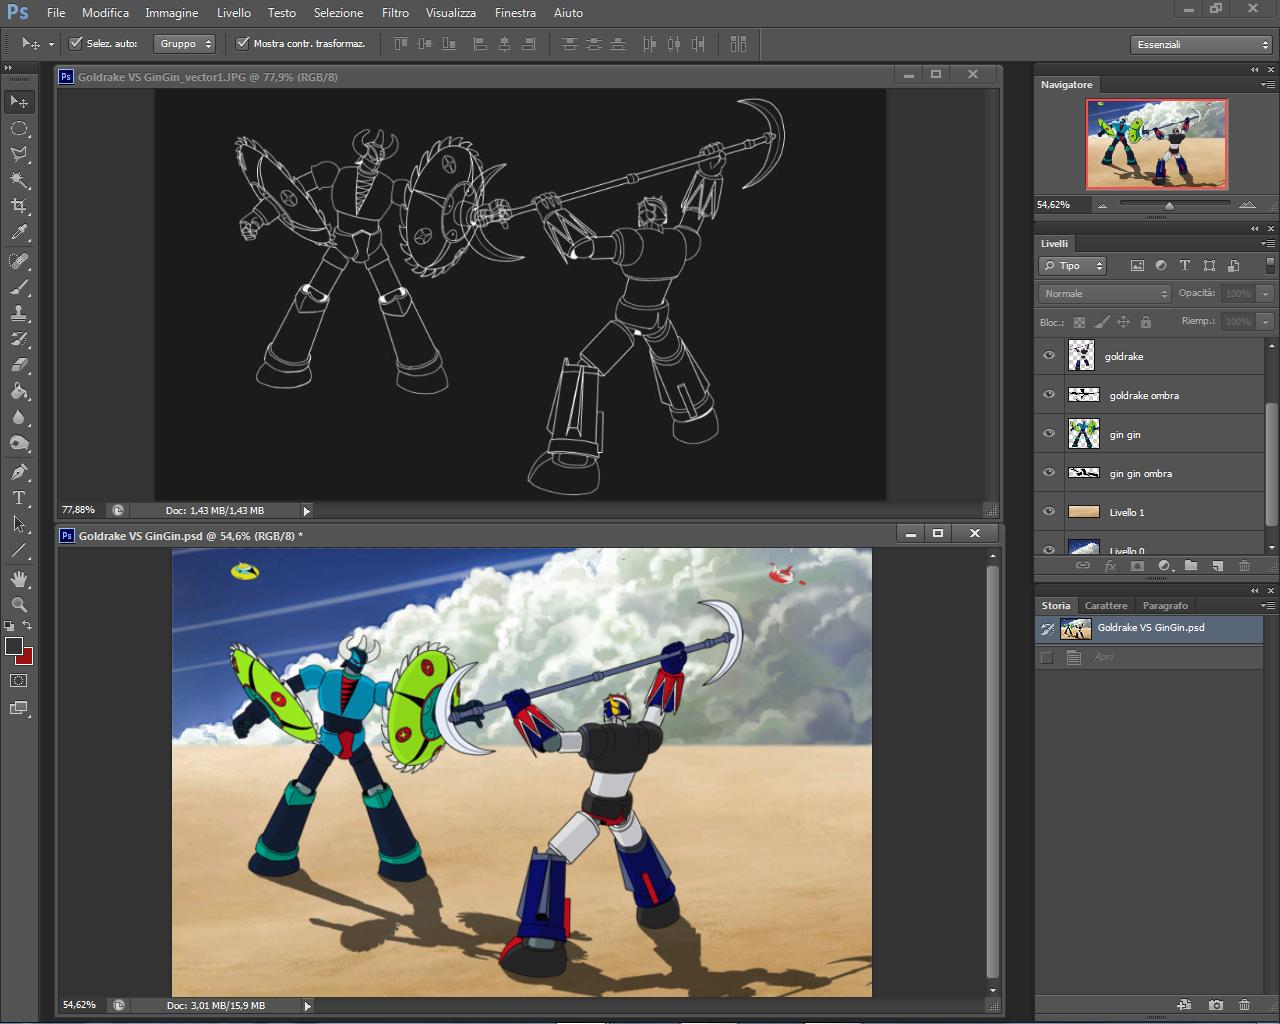1280x1024 pixels.
Task: Click the red background color swatch
Action: [x=27, y=659]
